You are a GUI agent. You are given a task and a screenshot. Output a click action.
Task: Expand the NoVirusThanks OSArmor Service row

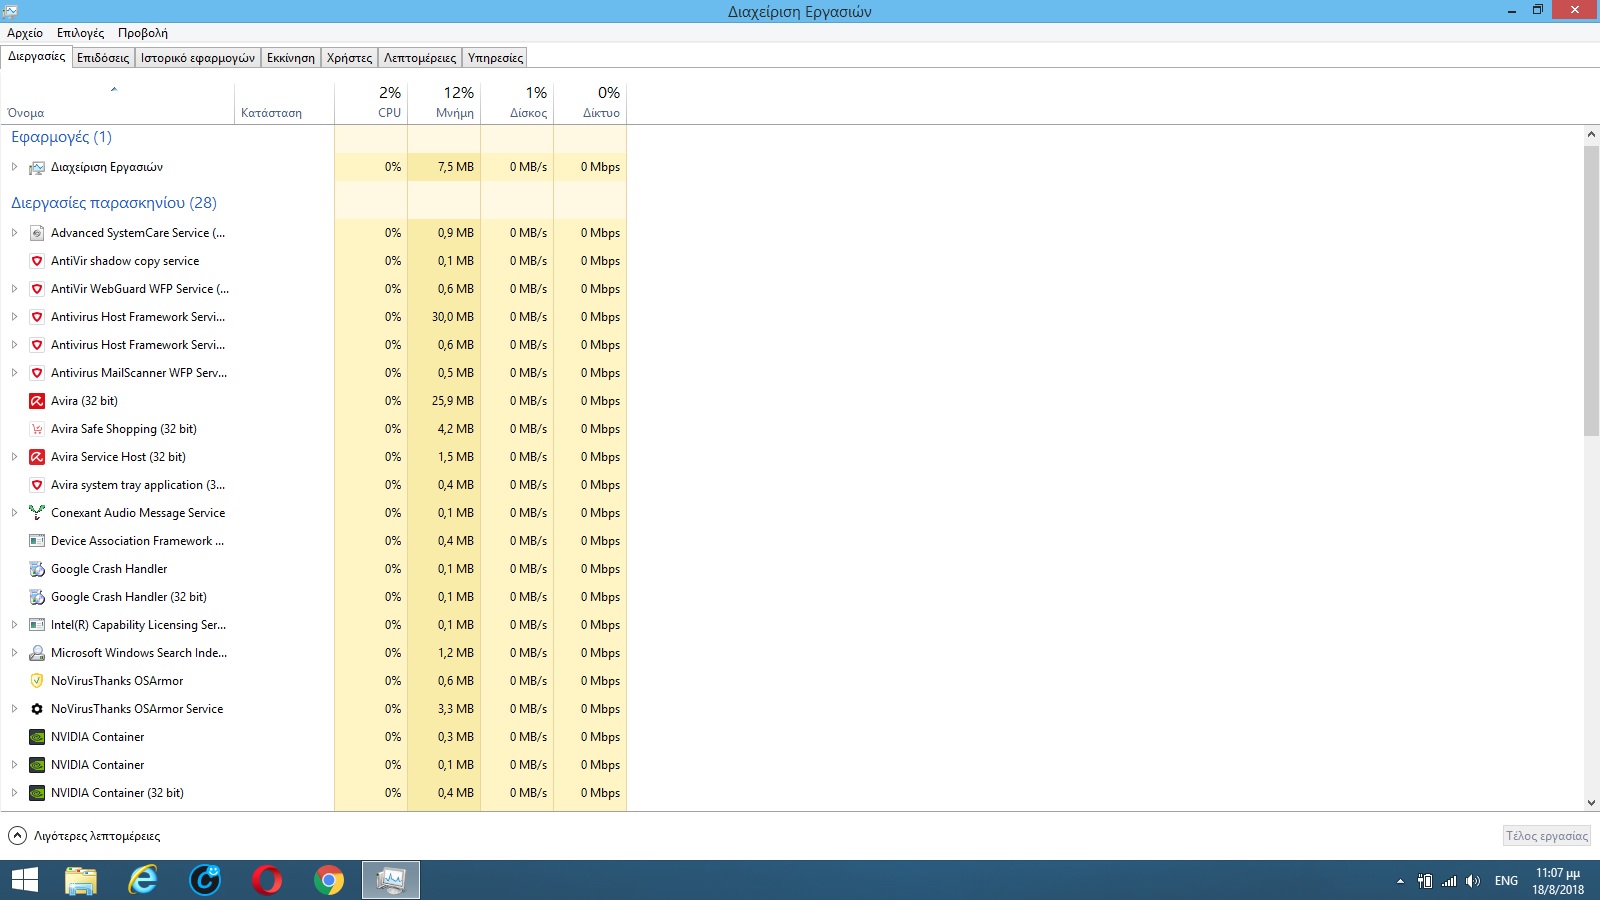coord(14,709)
